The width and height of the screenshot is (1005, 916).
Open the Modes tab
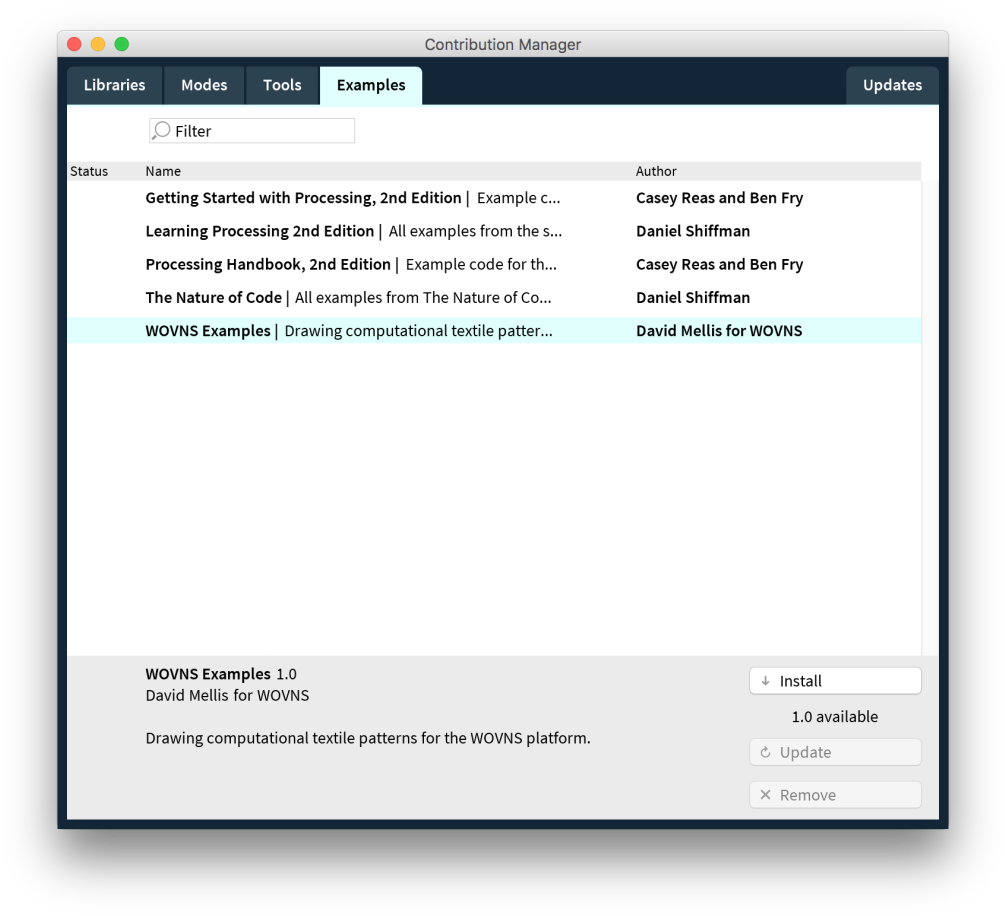coord(204,85)
